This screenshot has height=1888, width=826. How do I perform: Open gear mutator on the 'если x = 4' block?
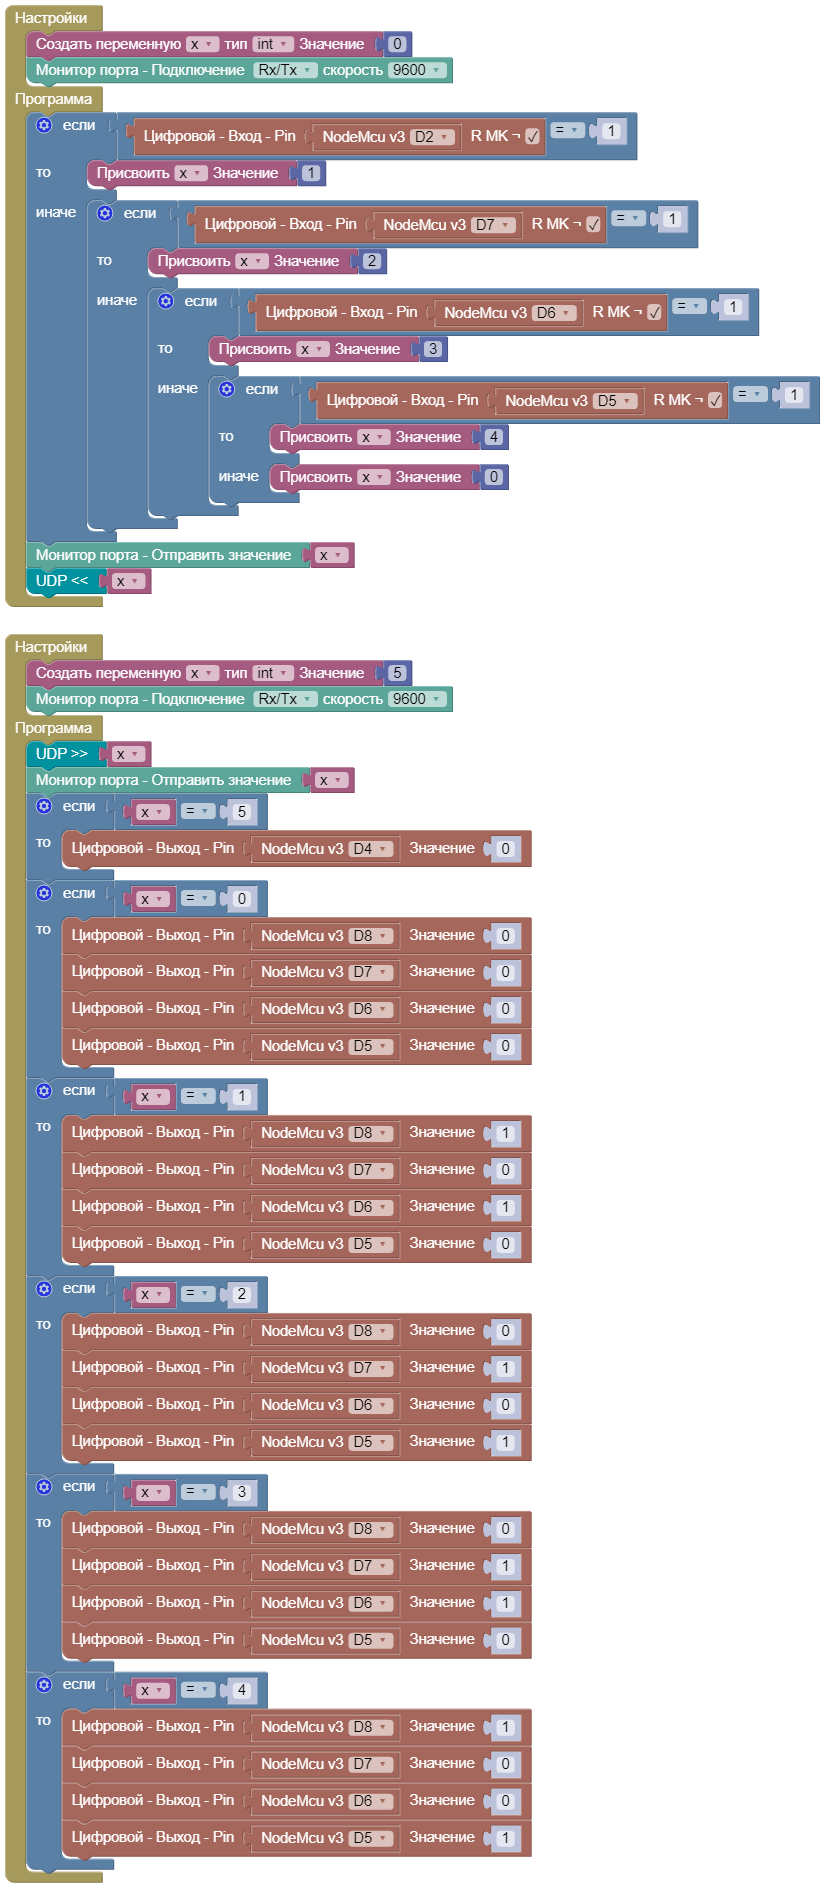tap(44, 1684)
